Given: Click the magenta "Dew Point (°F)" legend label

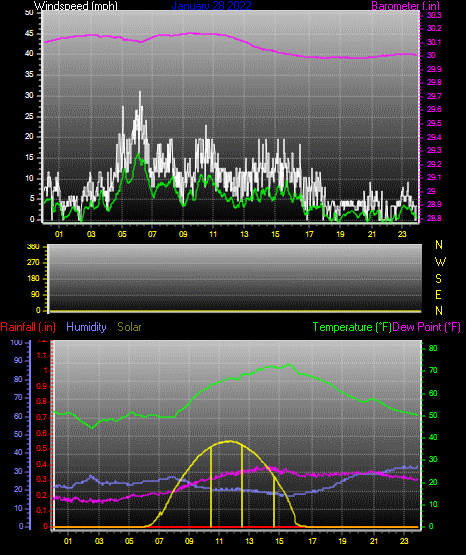Looking at the screenshot, I should point(427,327).
